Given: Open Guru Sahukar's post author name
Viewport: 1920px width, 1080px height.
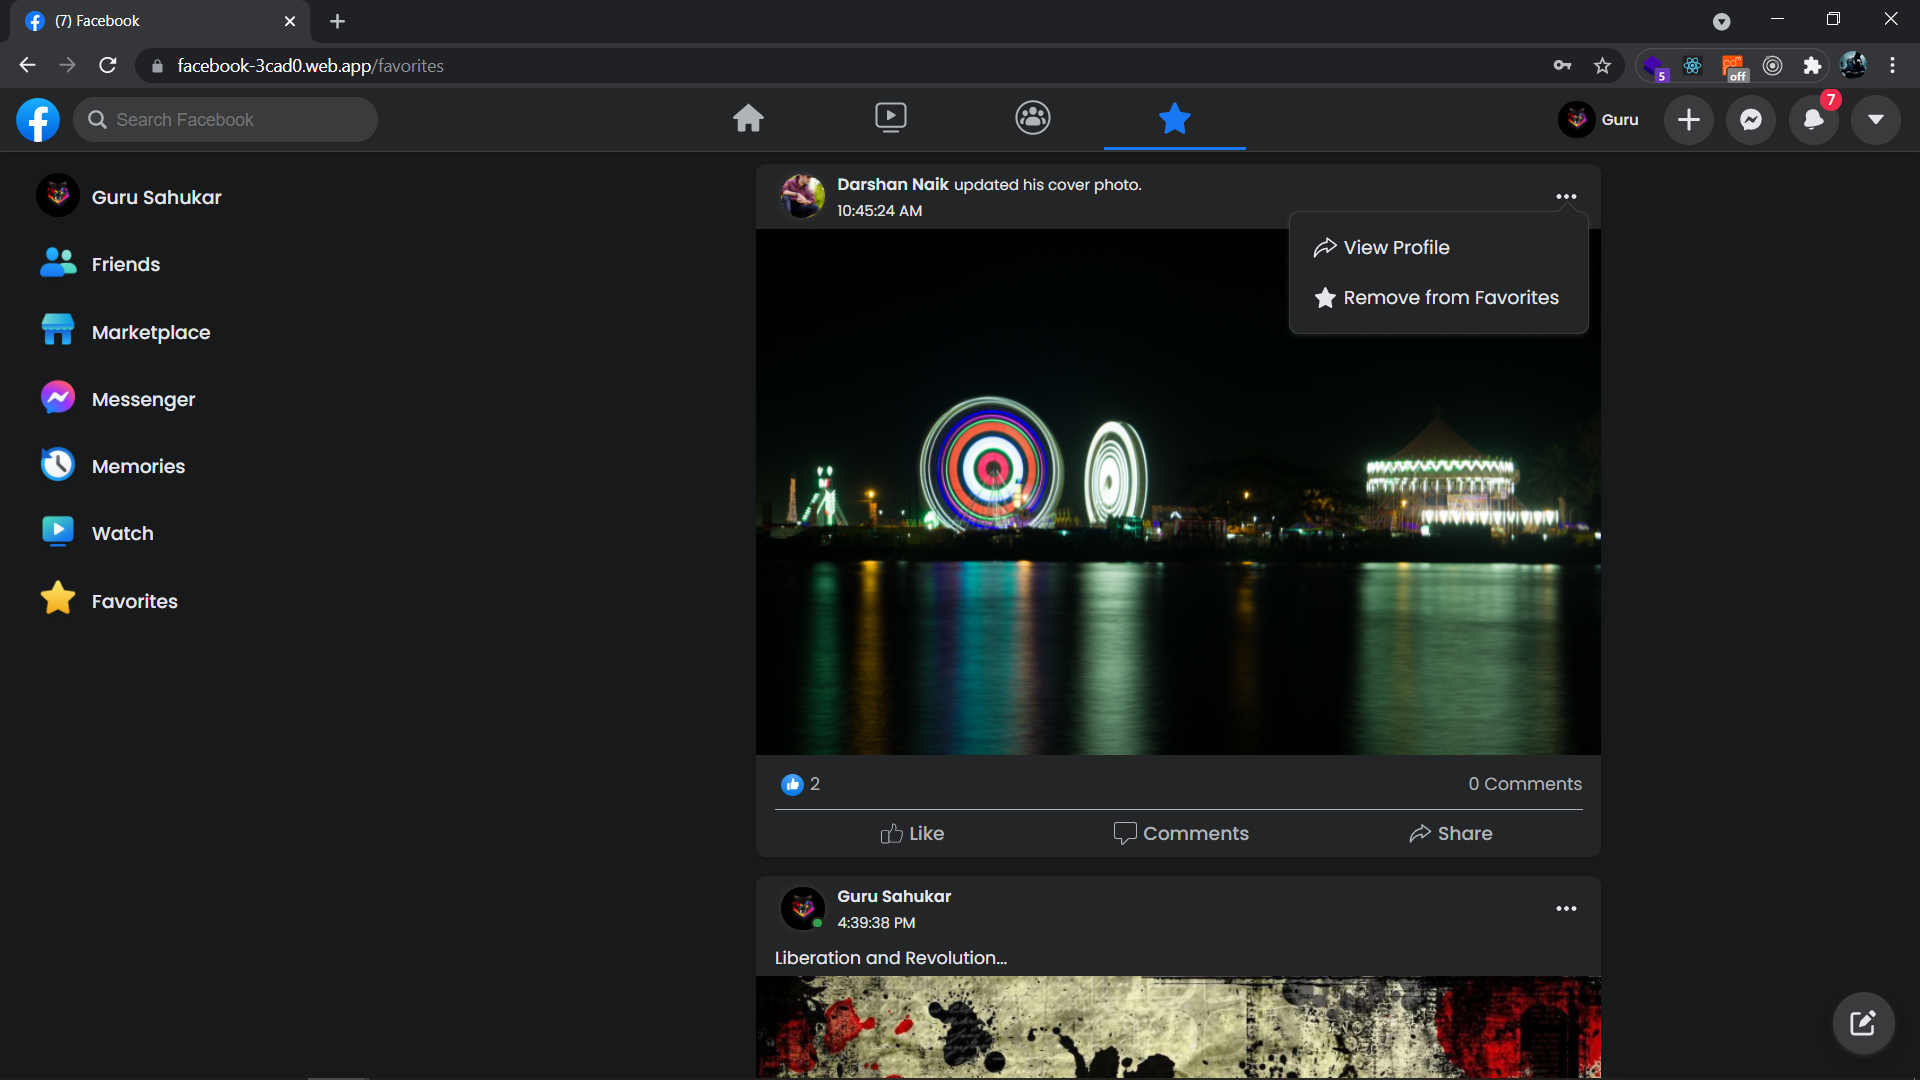Looking at the screenshot, I should 894,897.
